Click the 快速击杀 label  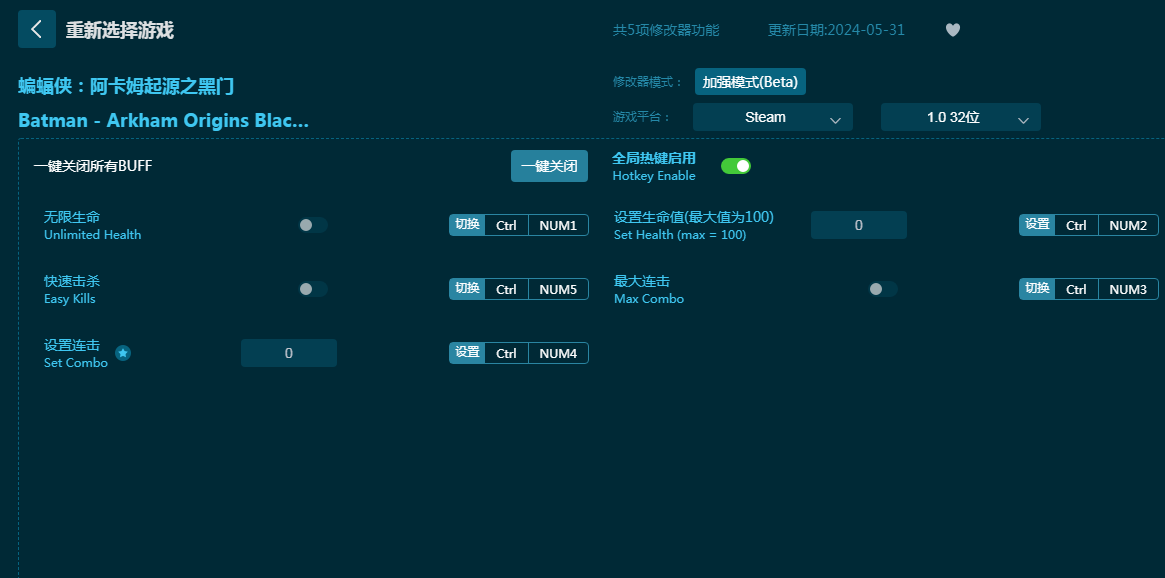click(72, 281)
